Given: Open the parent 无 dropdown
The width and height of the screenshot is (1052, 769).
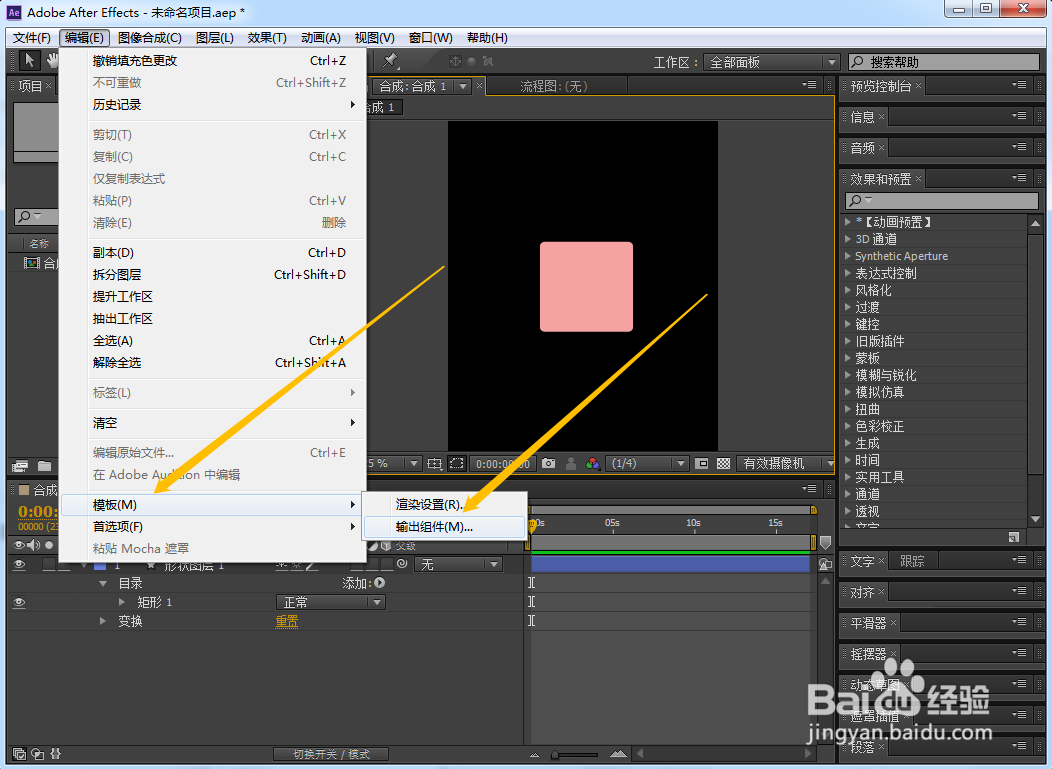Looking at the screenshot, I should pyautogui.click(x=458, y=564).
